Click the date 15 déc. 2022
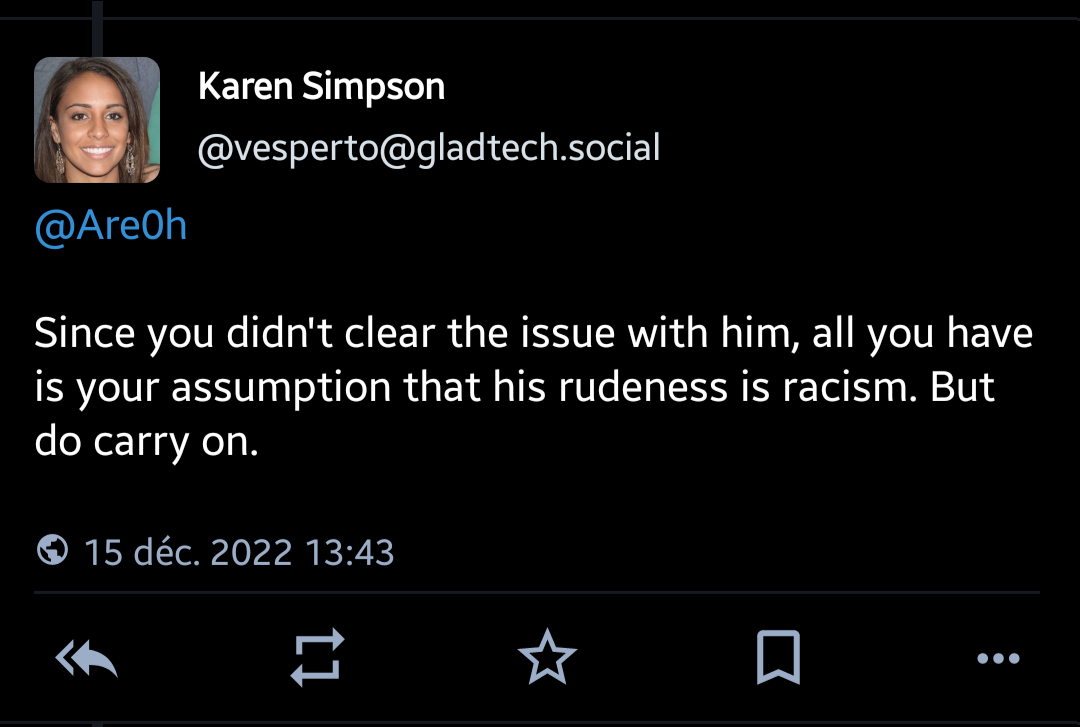Viewport: 1080px width, 727px height. point(189,552)
